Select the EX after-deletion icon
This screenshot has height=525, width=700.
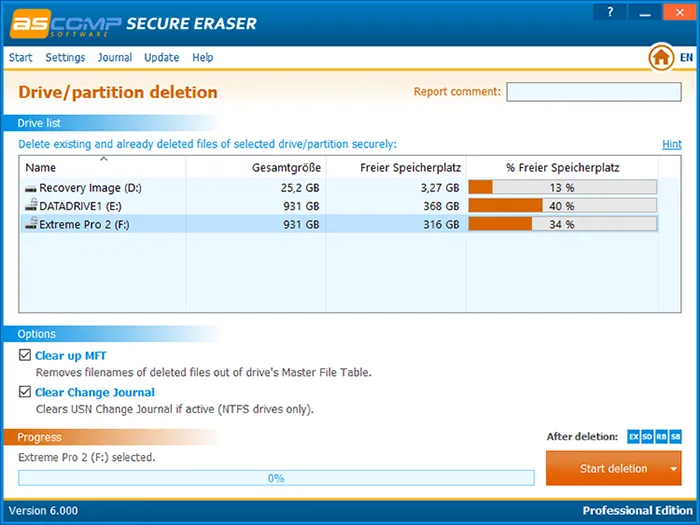(x=634, y=437)
